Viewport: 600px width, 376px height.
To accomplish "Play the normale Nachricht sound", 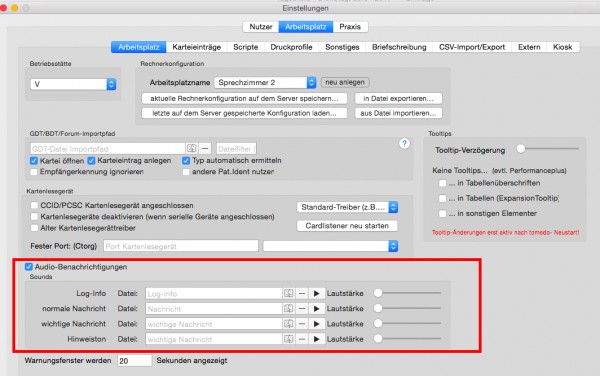I will click(x=316, y=308).
